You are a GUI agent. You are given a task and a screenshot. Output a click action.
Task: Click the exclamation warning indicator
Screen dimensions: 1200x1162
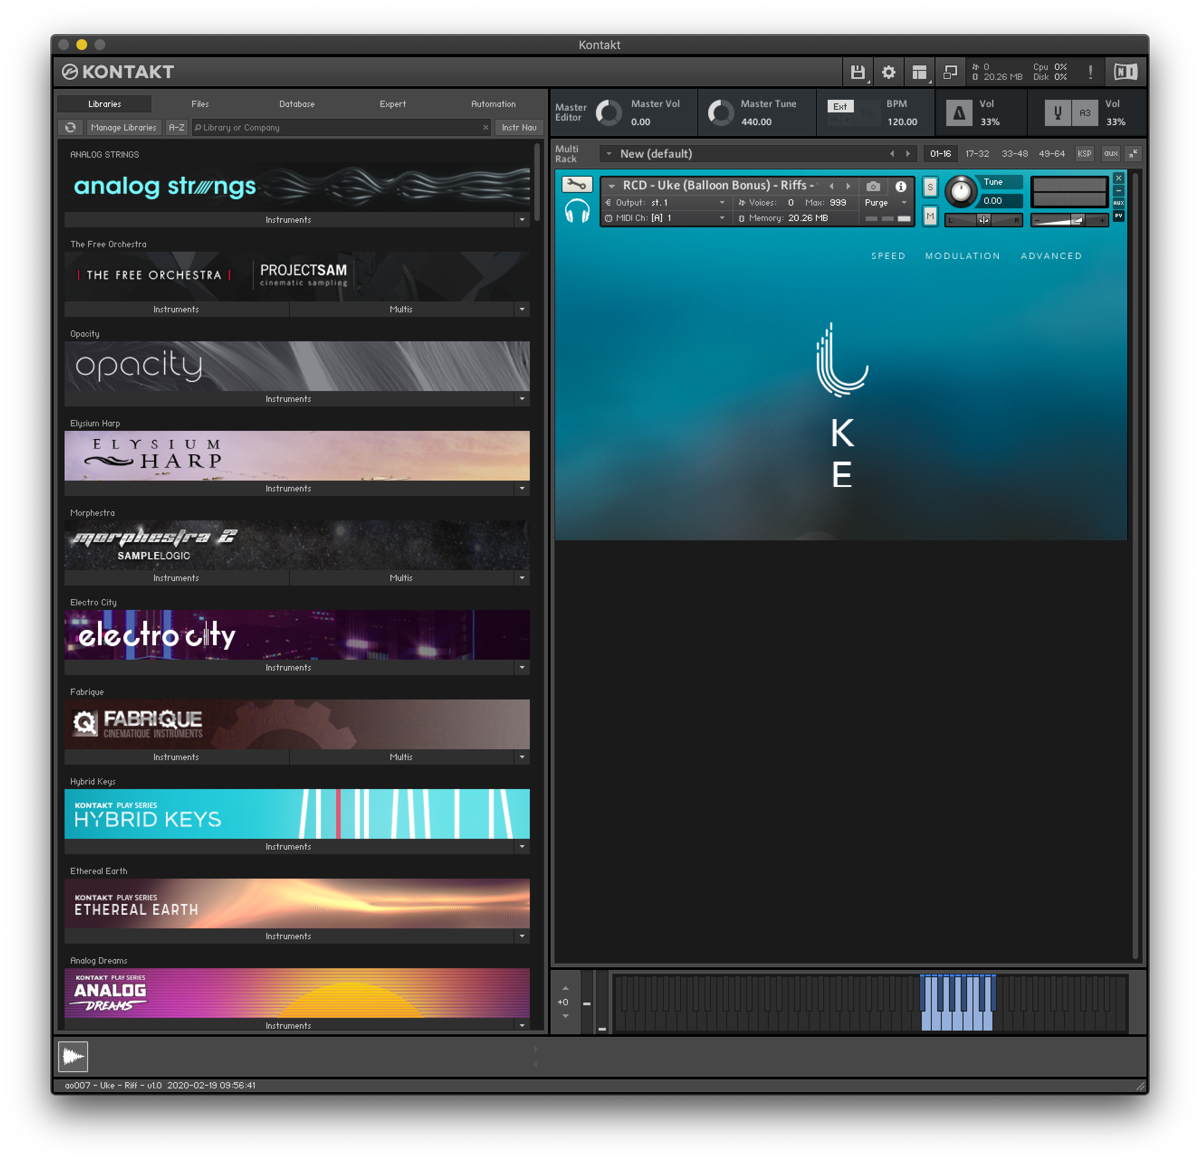click(x=1090, y=72)
